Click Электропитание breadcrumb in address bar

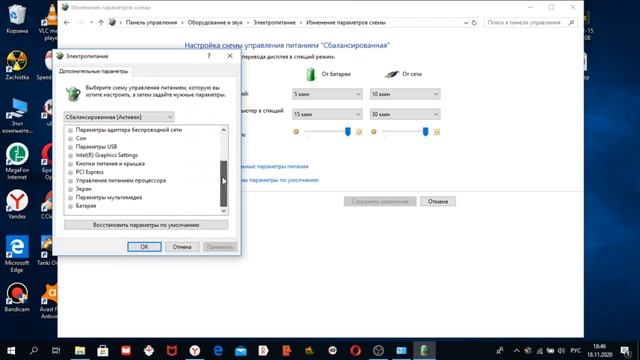[274, 22]
